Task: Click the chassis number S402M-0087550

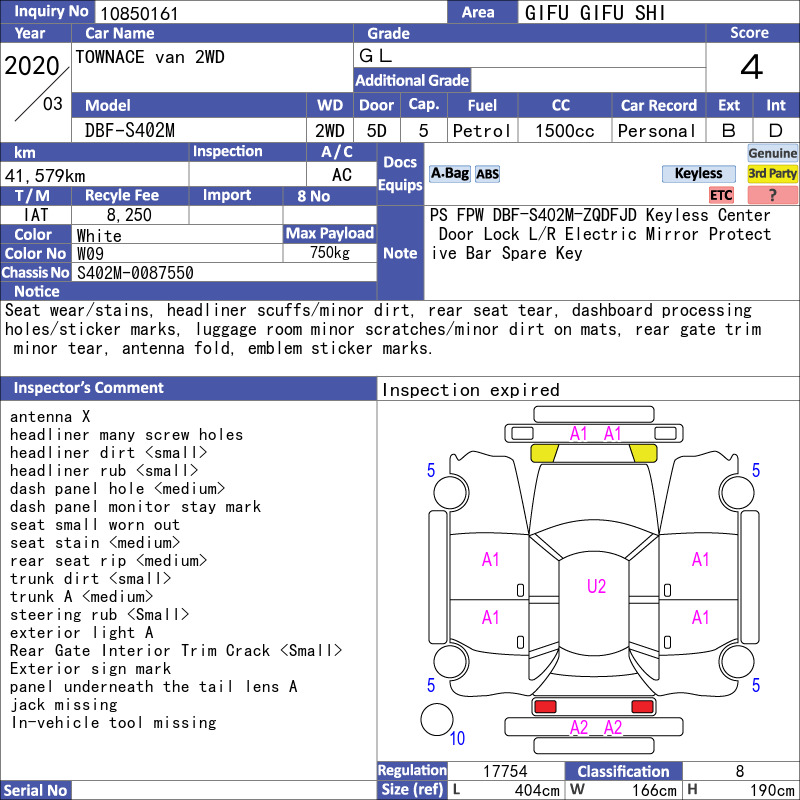Action: click(135, 272)
